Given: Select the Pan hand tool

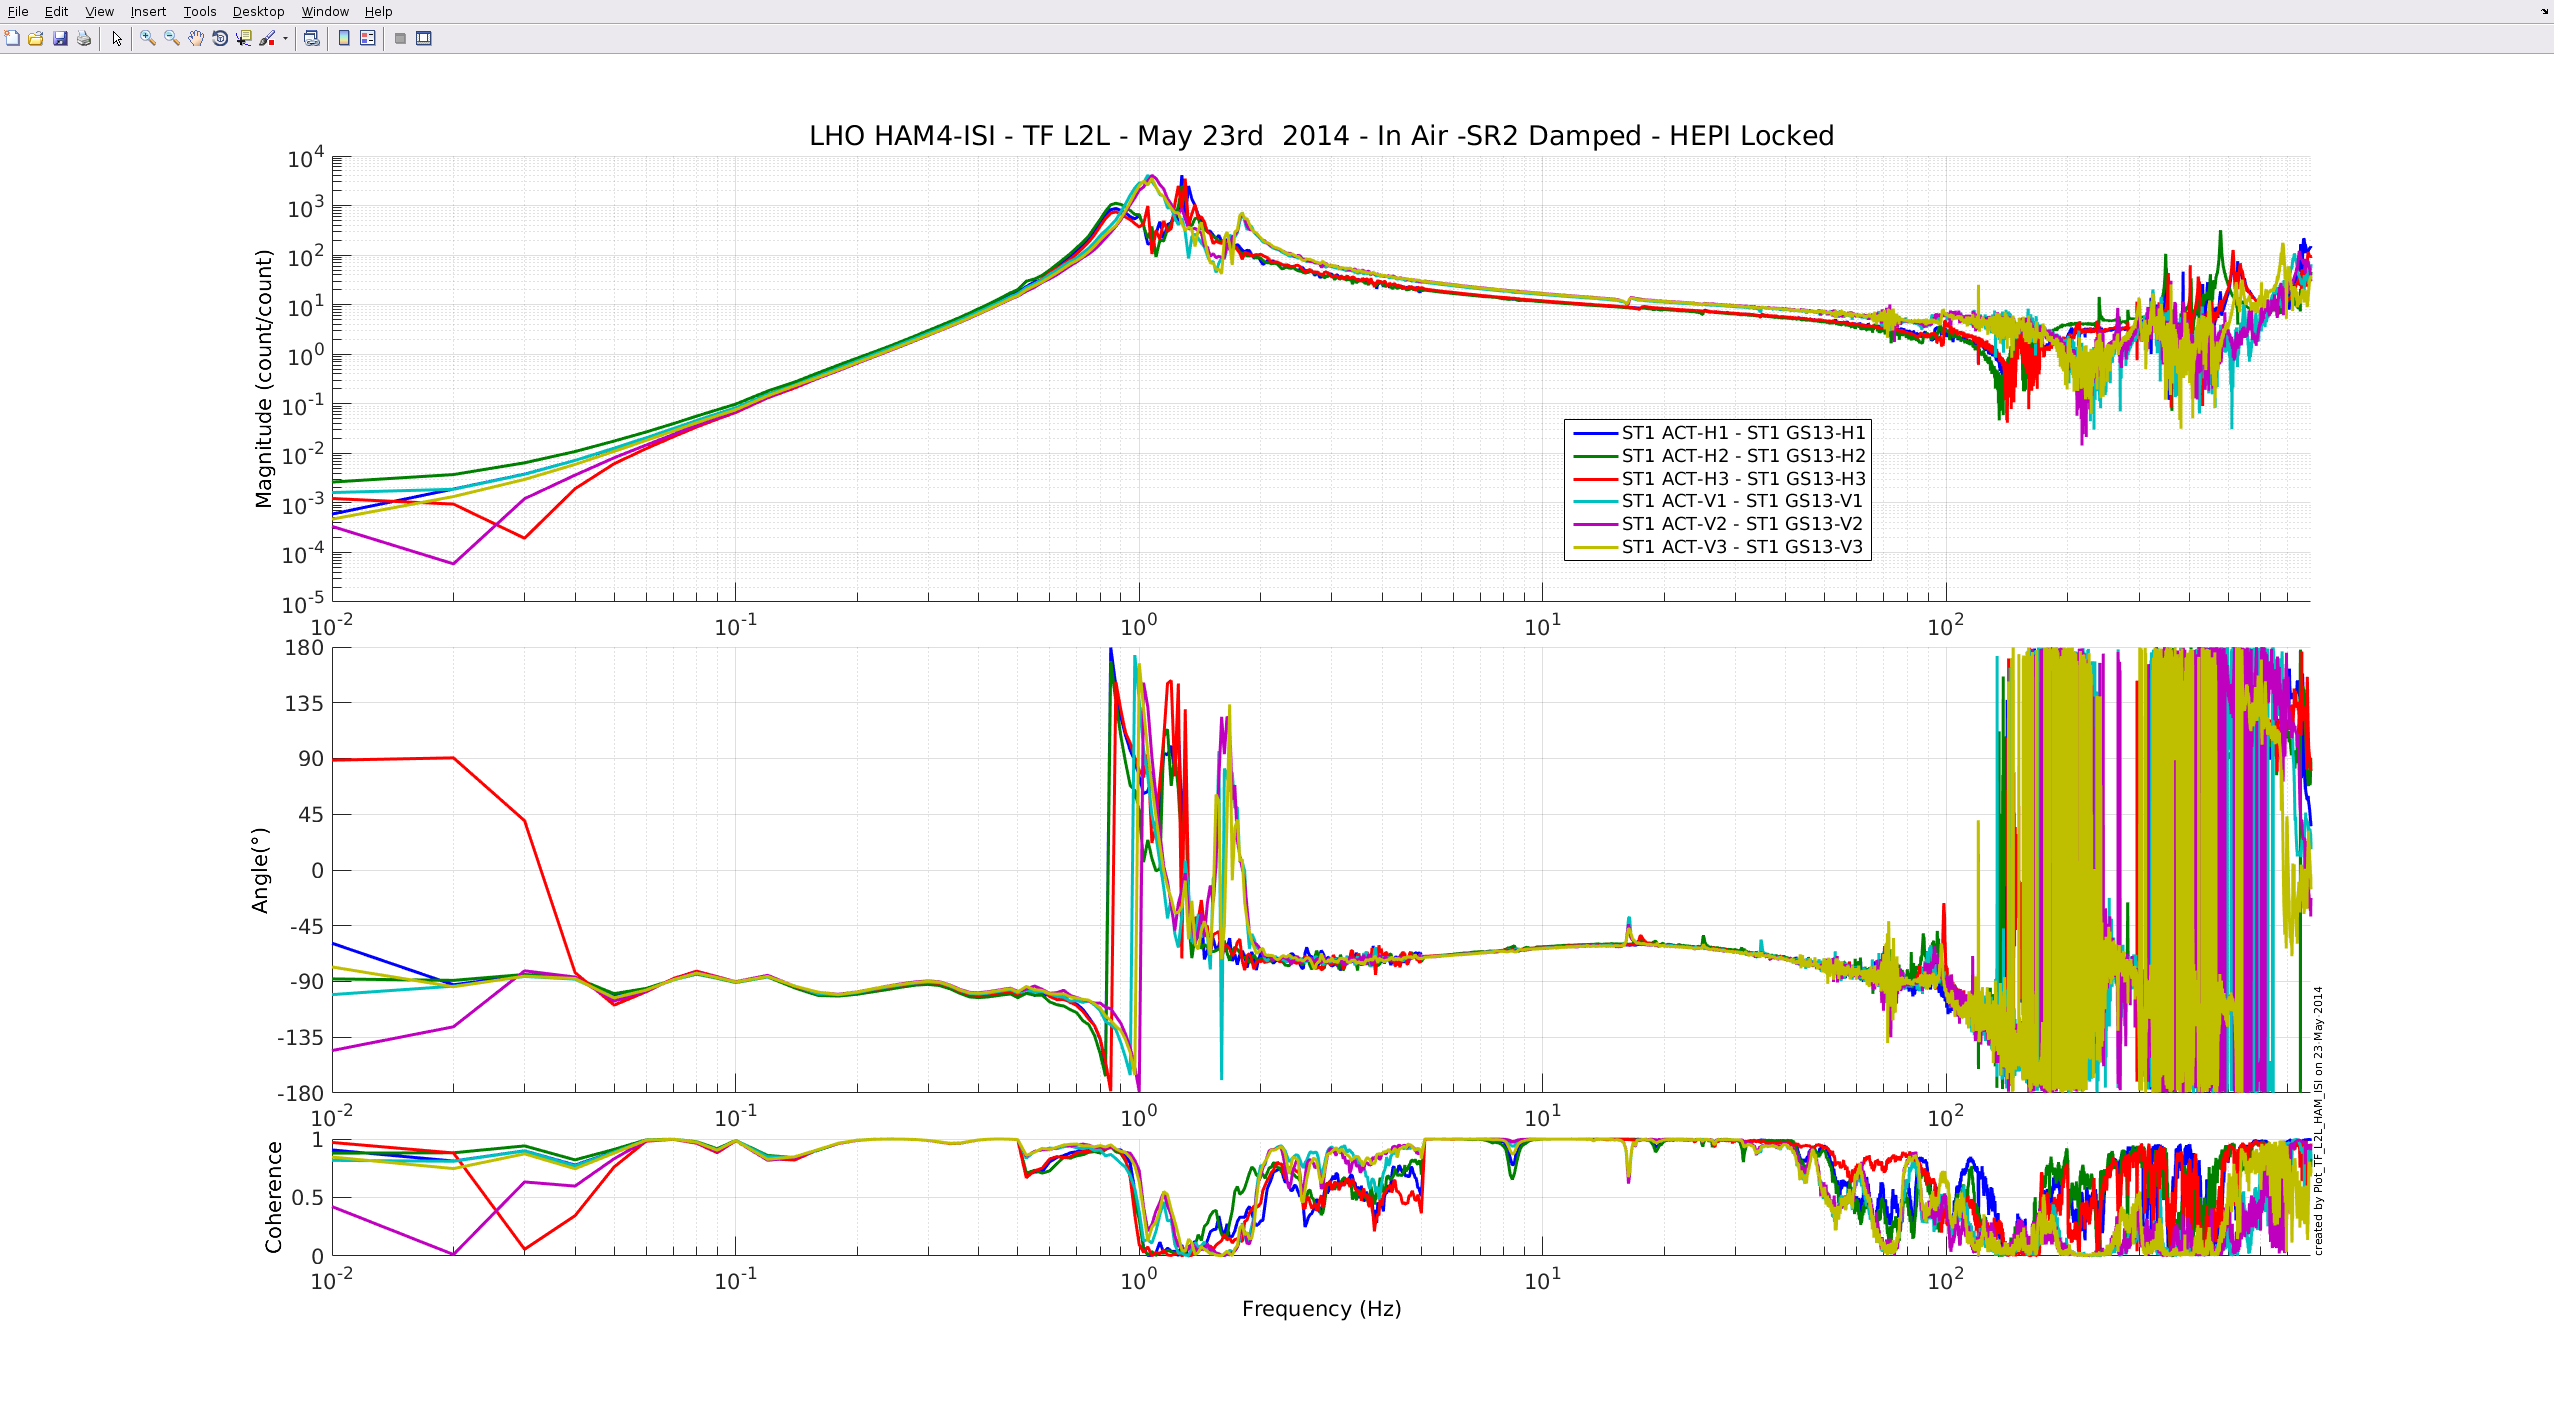Looking at the screenshot, I should click(x=196, y=38).
